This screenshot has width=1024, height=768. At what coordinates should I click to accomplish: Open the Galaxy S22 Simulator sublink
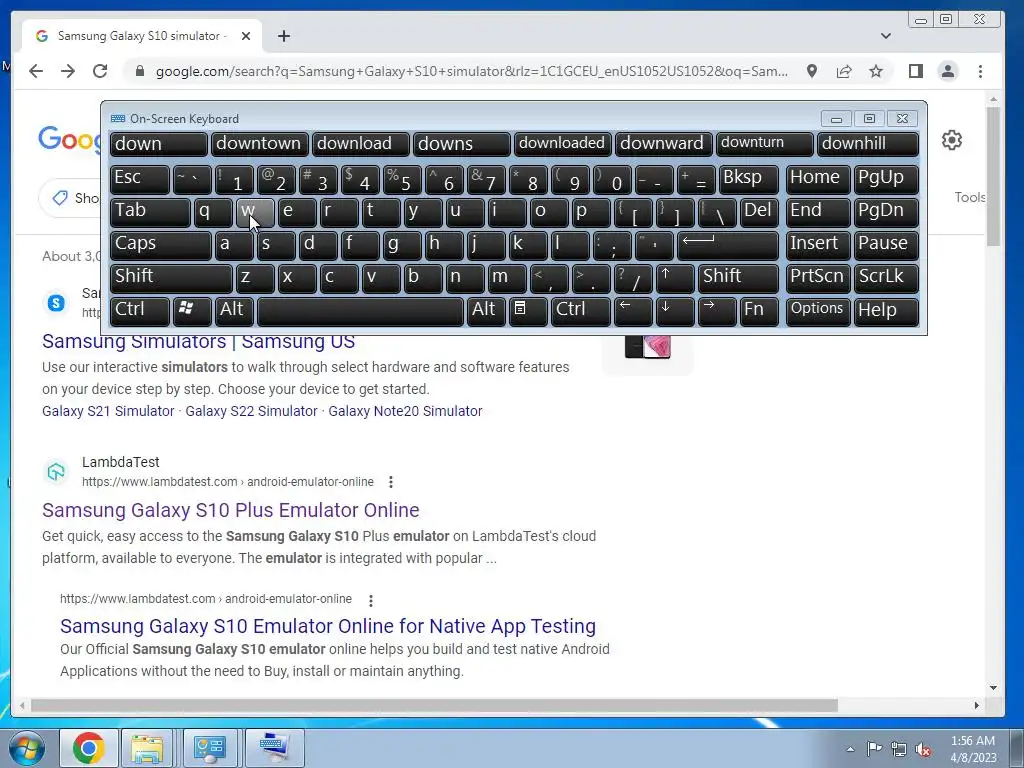tap(251, 411)
